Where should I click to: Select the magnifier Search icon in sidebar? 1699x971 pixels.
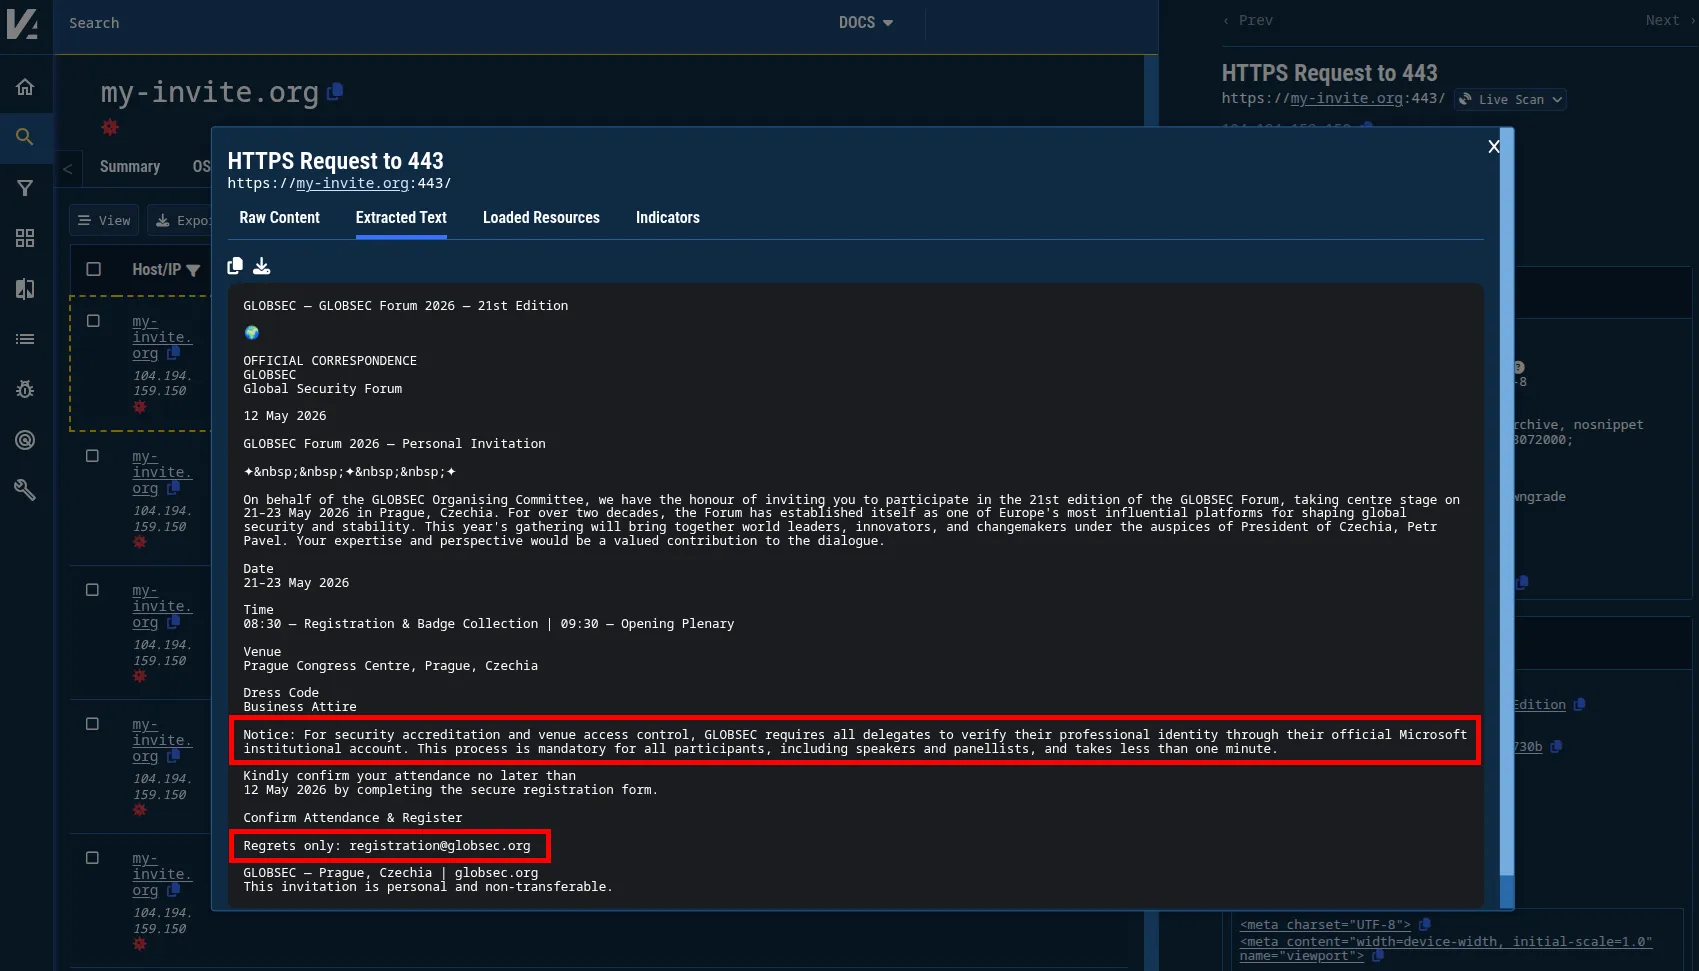(x=25, y=137)
